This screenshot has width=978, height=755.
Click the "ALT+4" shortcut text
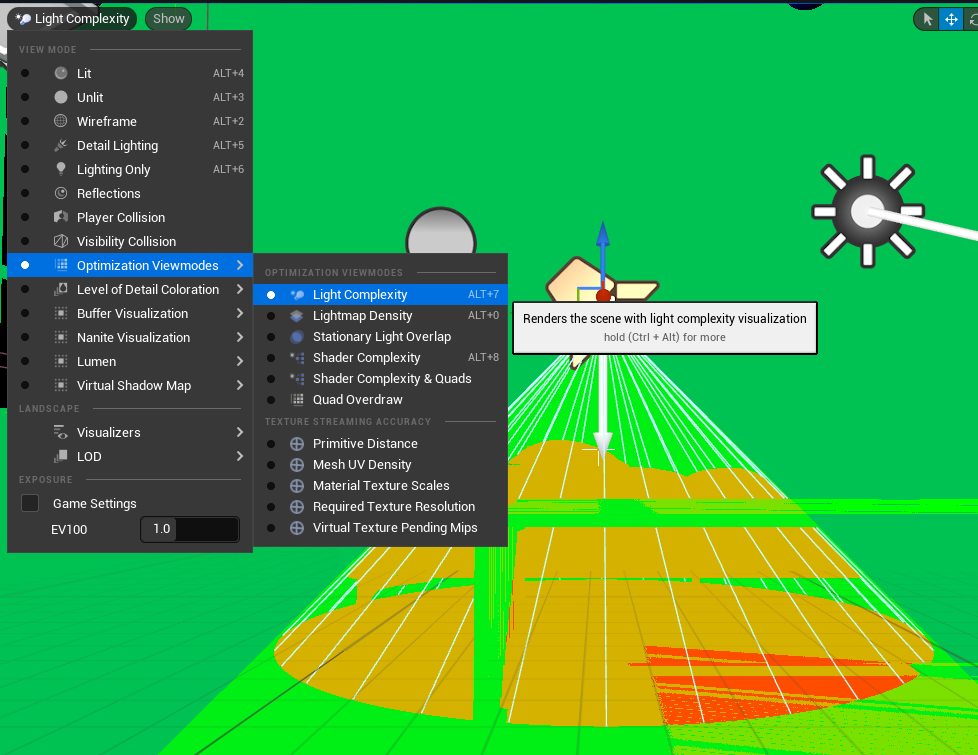[x=228, y=73]
